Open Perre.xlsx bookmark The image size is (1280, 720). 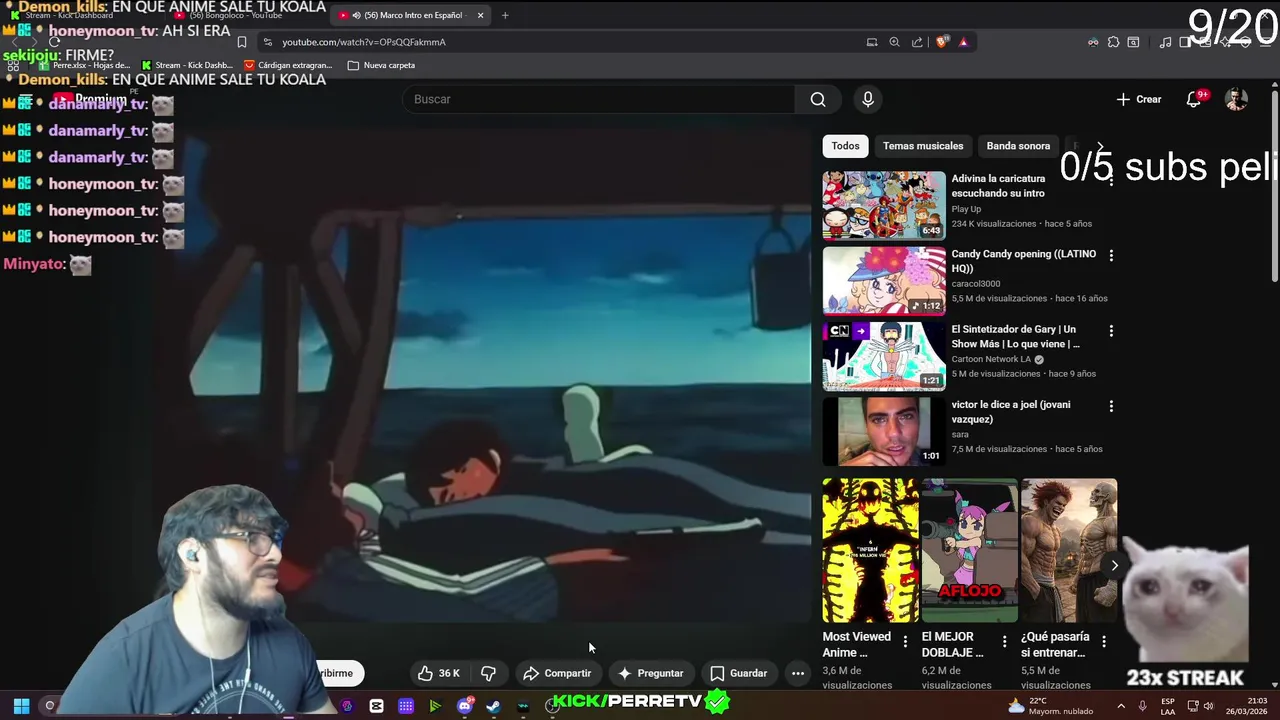pyautogui.click(x=84, y=65)
